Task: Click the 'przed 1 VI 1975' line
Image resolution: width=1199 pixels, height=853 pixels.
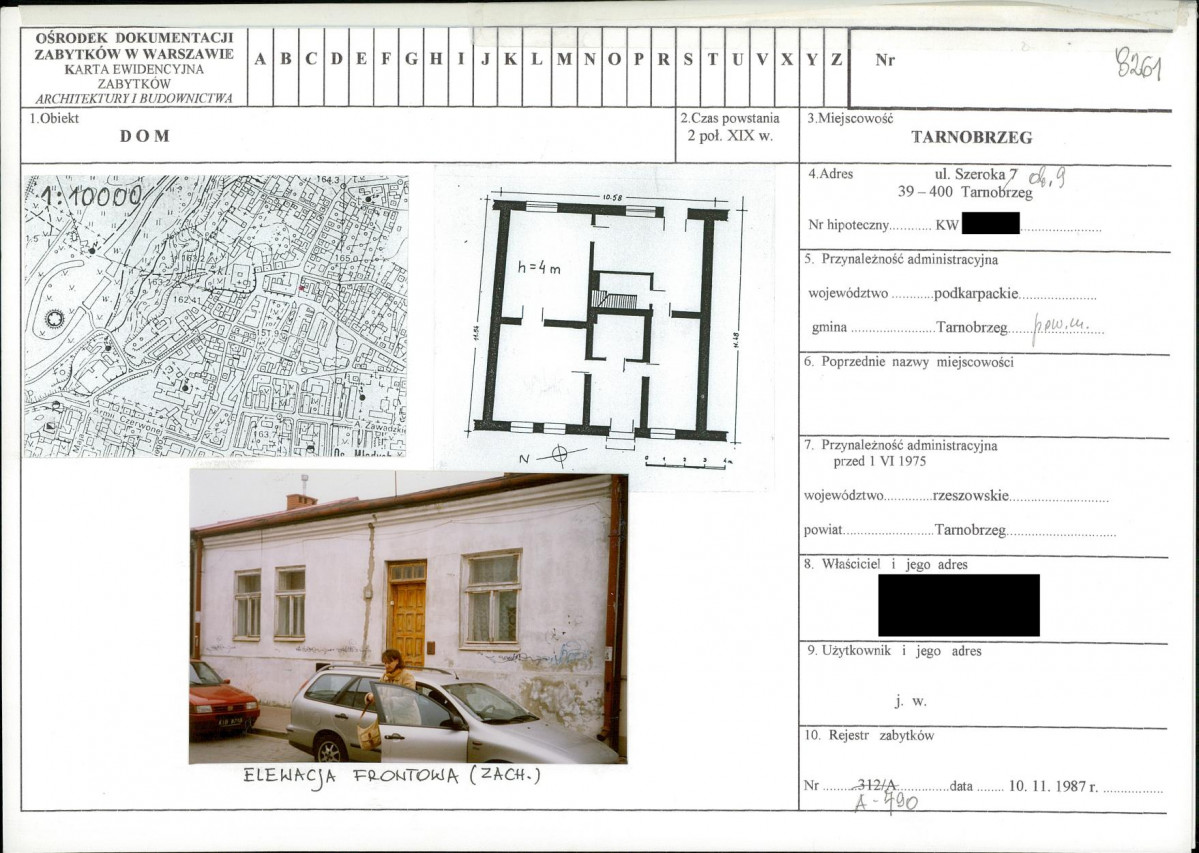Action: [x=879, y=462]
